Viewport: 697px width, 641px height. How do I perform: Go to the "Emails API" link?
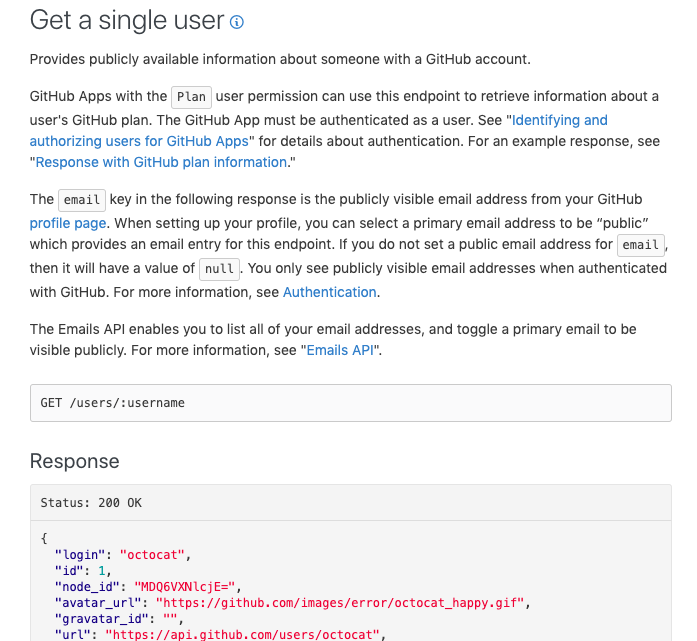(340, 350)
